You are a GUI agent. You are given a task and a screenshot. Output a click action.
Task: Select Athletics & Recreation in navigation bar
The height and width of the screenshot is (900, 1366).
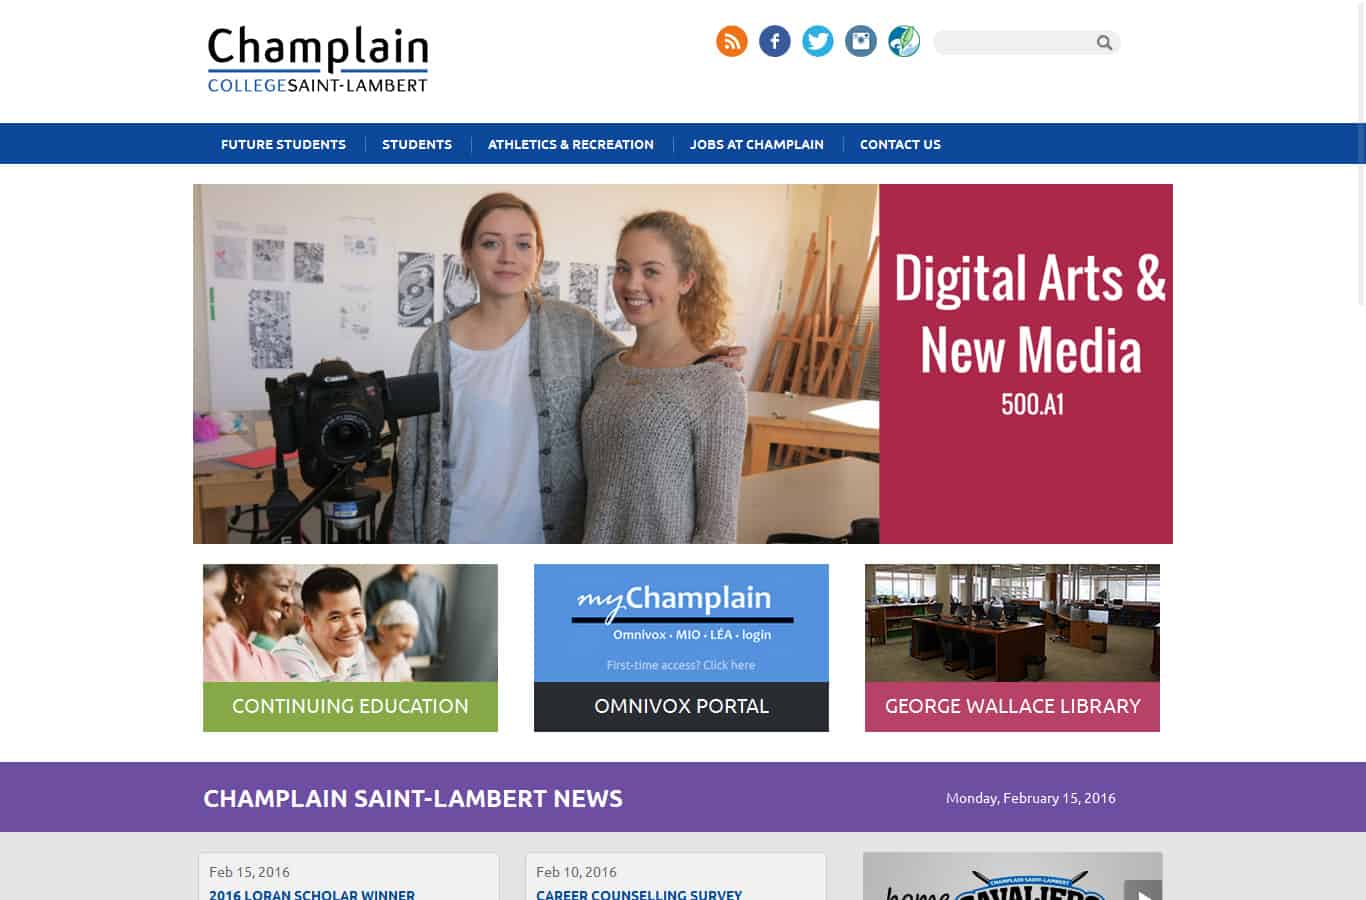[x=571, y=144]
